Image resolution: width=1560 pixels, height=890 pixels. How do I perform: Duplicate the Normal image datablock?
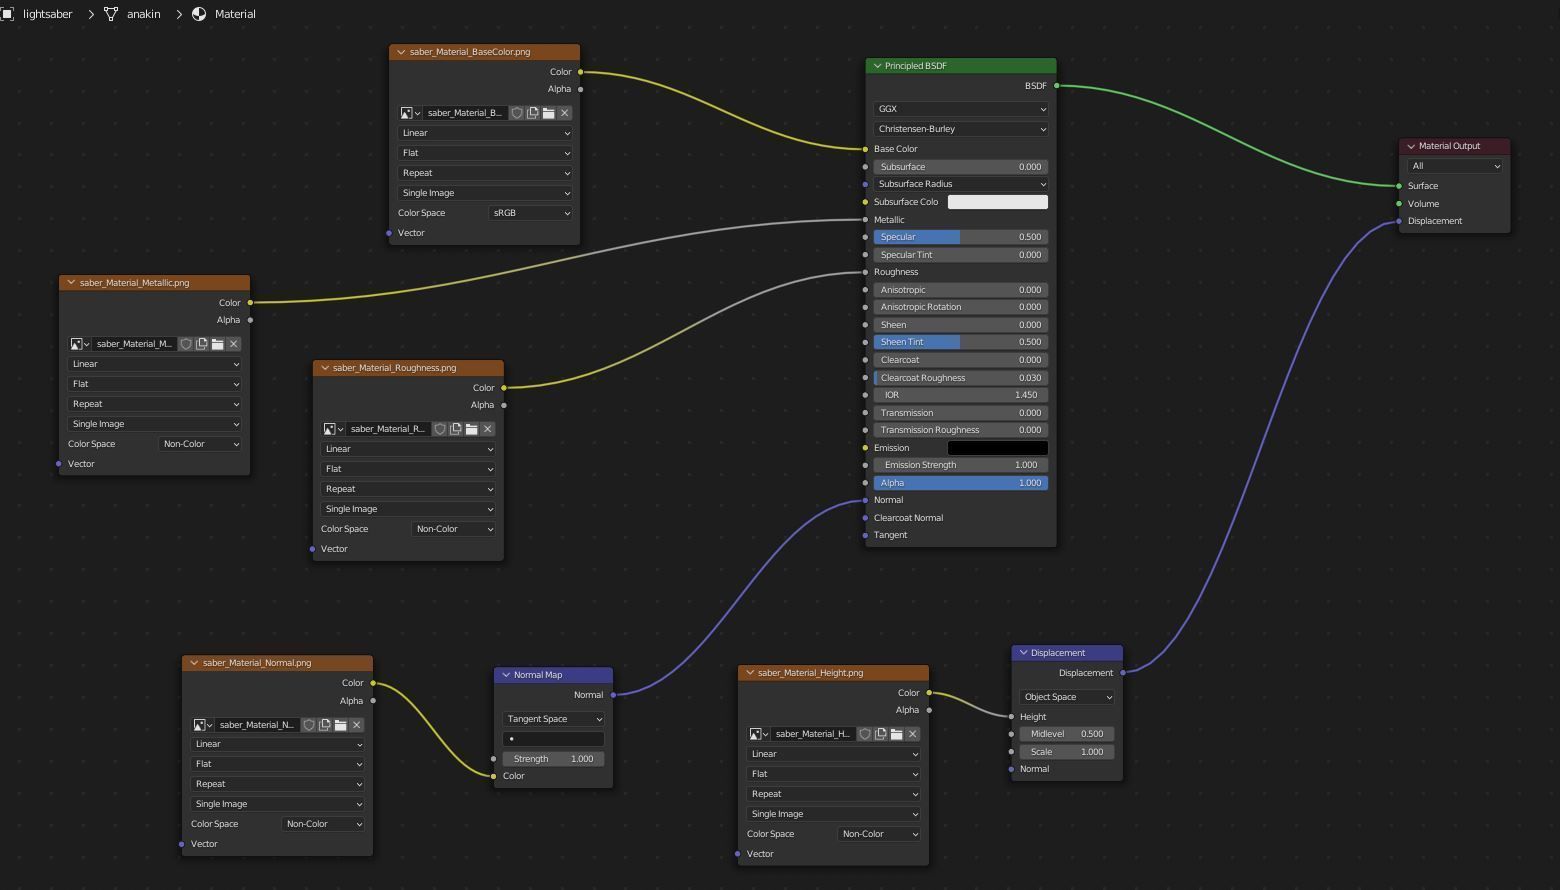point(325,725)
